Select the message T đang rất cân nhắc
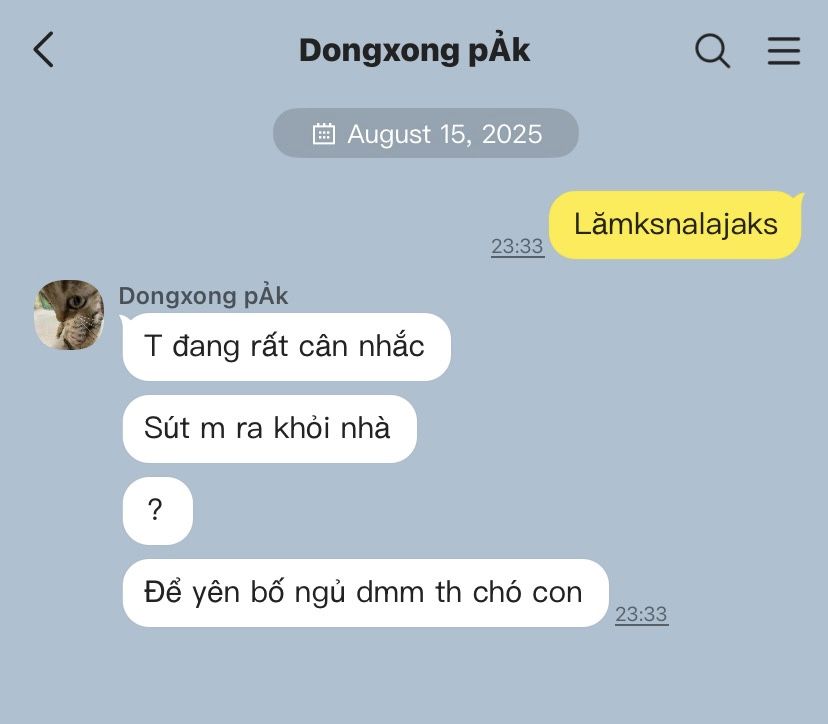 (286, 347)
